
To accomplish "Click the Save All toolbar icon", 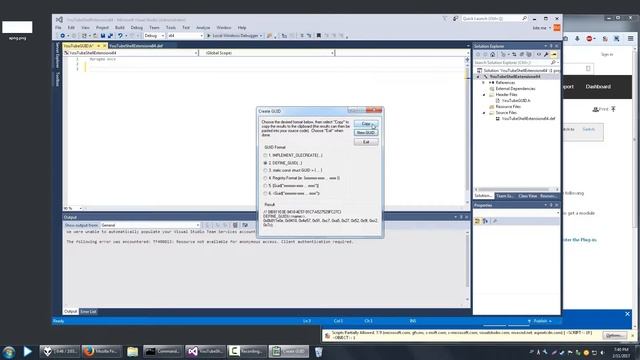I will click(x=110, y=36).
